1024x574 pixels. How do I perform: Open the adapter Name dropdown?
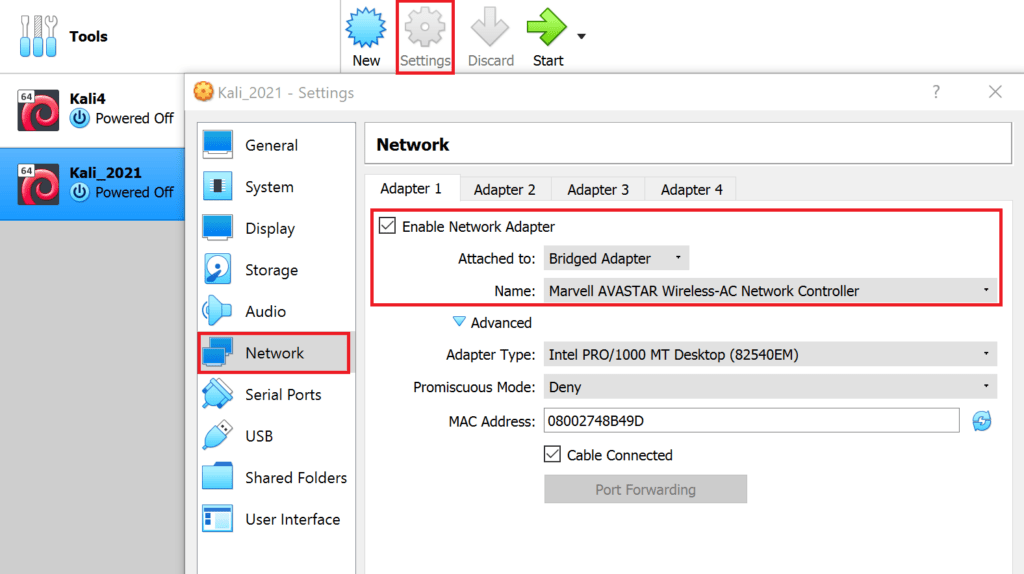coord(770,291)
